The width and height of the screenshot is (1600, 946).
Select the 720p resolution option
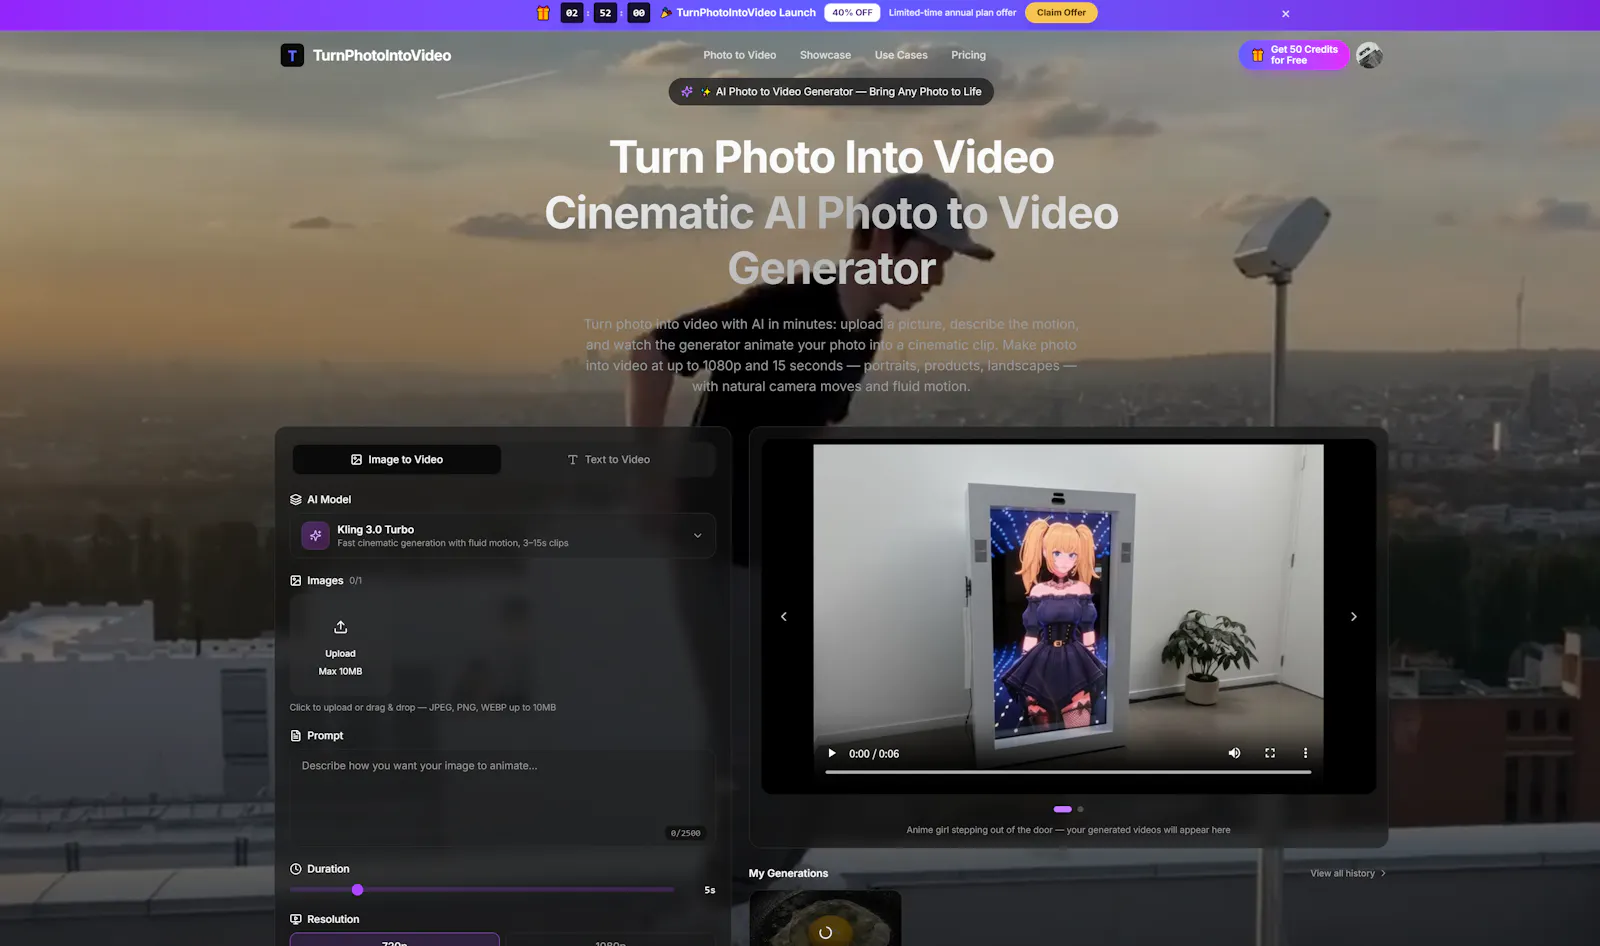point(395,940)
